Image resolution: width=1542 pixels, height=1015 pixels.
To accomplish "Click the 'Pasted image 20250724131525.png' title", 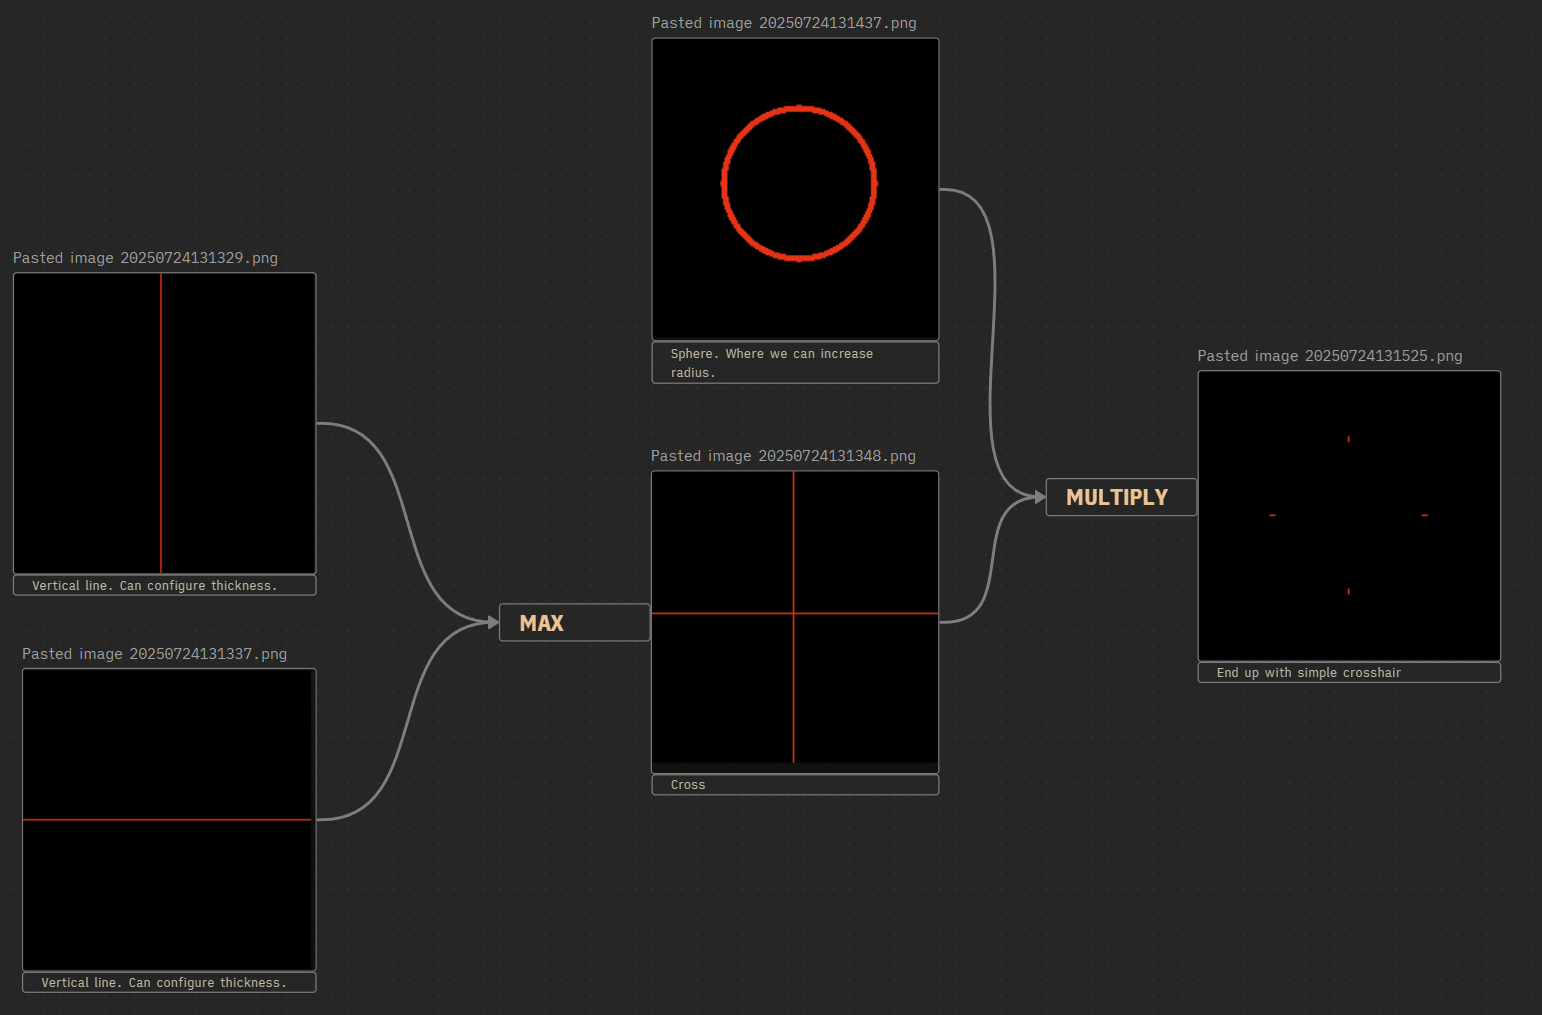I will pos(1329,356).
